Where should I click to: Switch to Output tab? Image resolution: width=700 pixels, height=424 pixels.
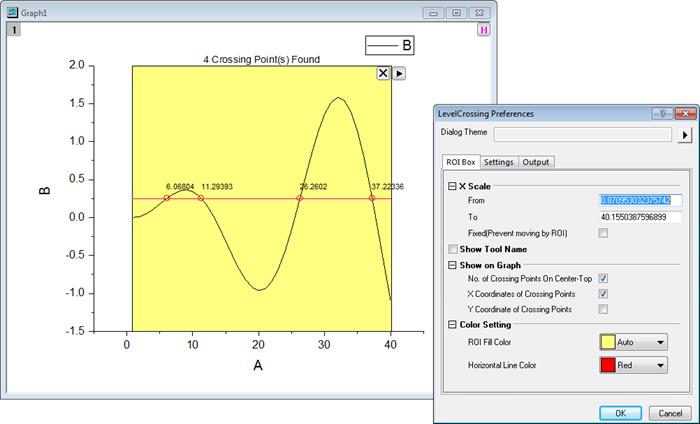click(536, 162)
